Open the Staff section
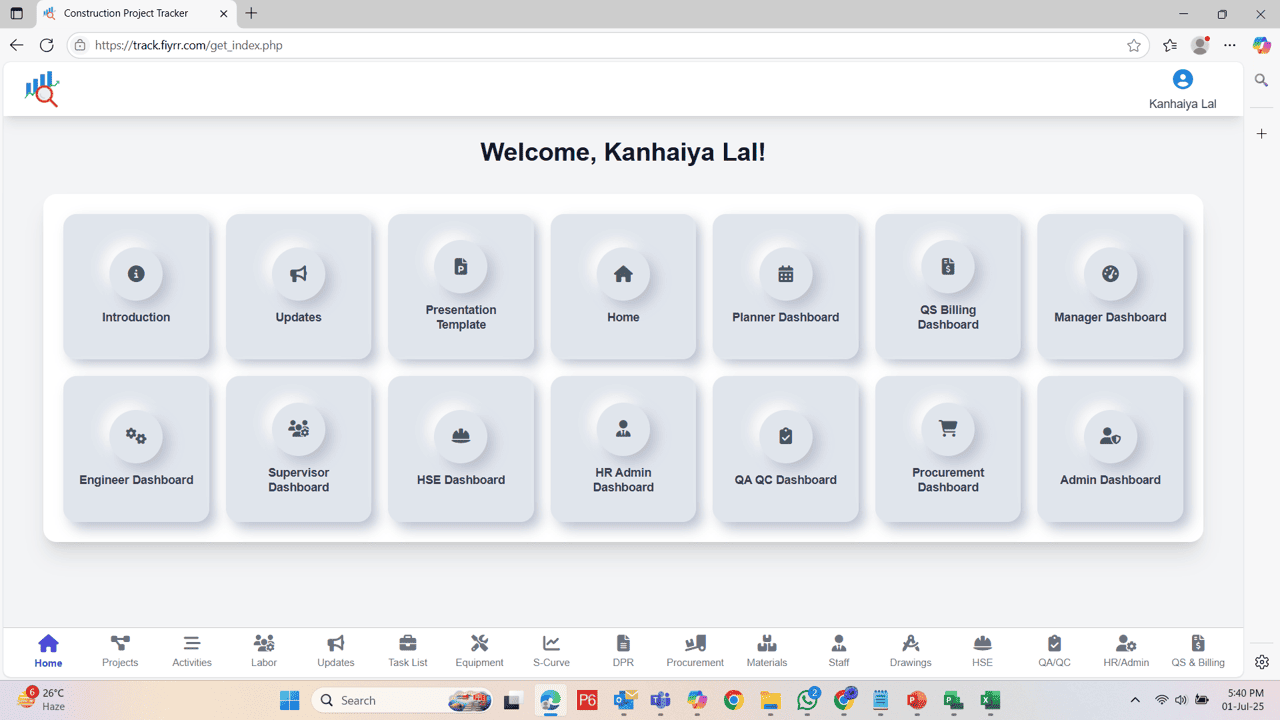The width and height of the screenshot is (1280, 720). tap(838, 650)
